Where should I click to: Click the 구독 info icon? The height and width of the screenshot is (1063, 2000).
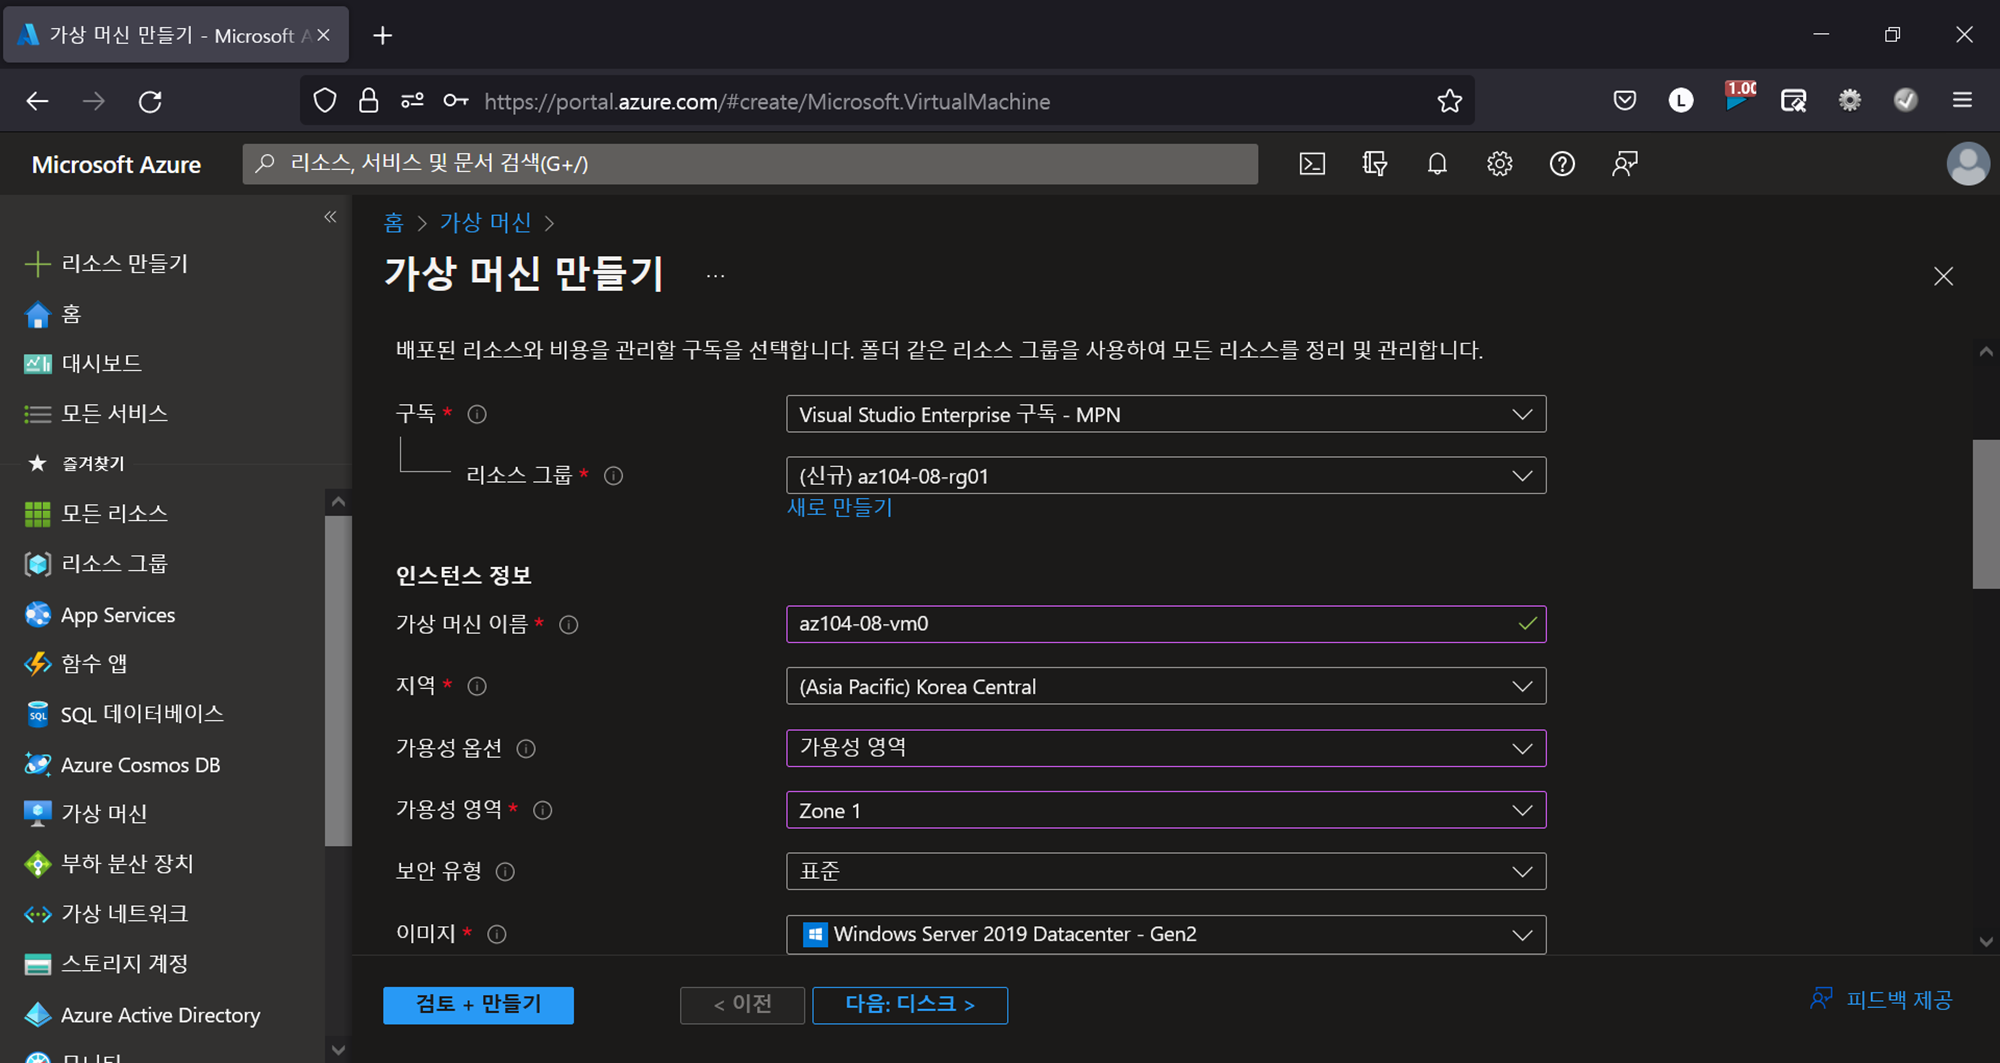coord(477,414)
